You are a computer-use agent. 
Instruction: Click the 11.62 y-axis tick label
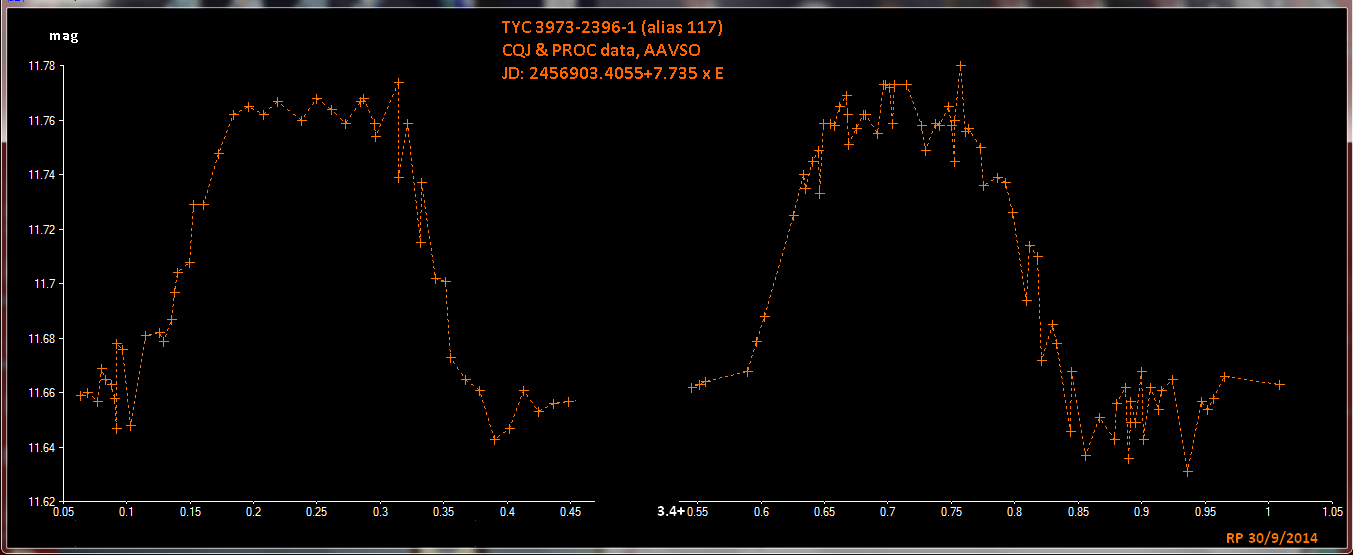tap(41, 502)
